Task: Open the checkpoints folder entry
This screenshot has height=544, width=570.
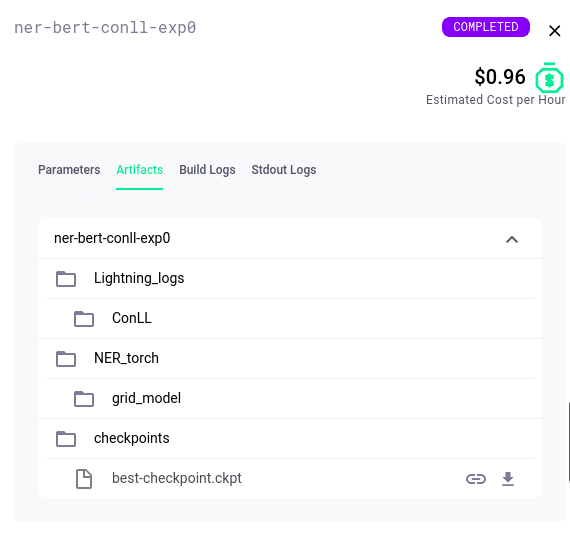Action: click(290, 439)
